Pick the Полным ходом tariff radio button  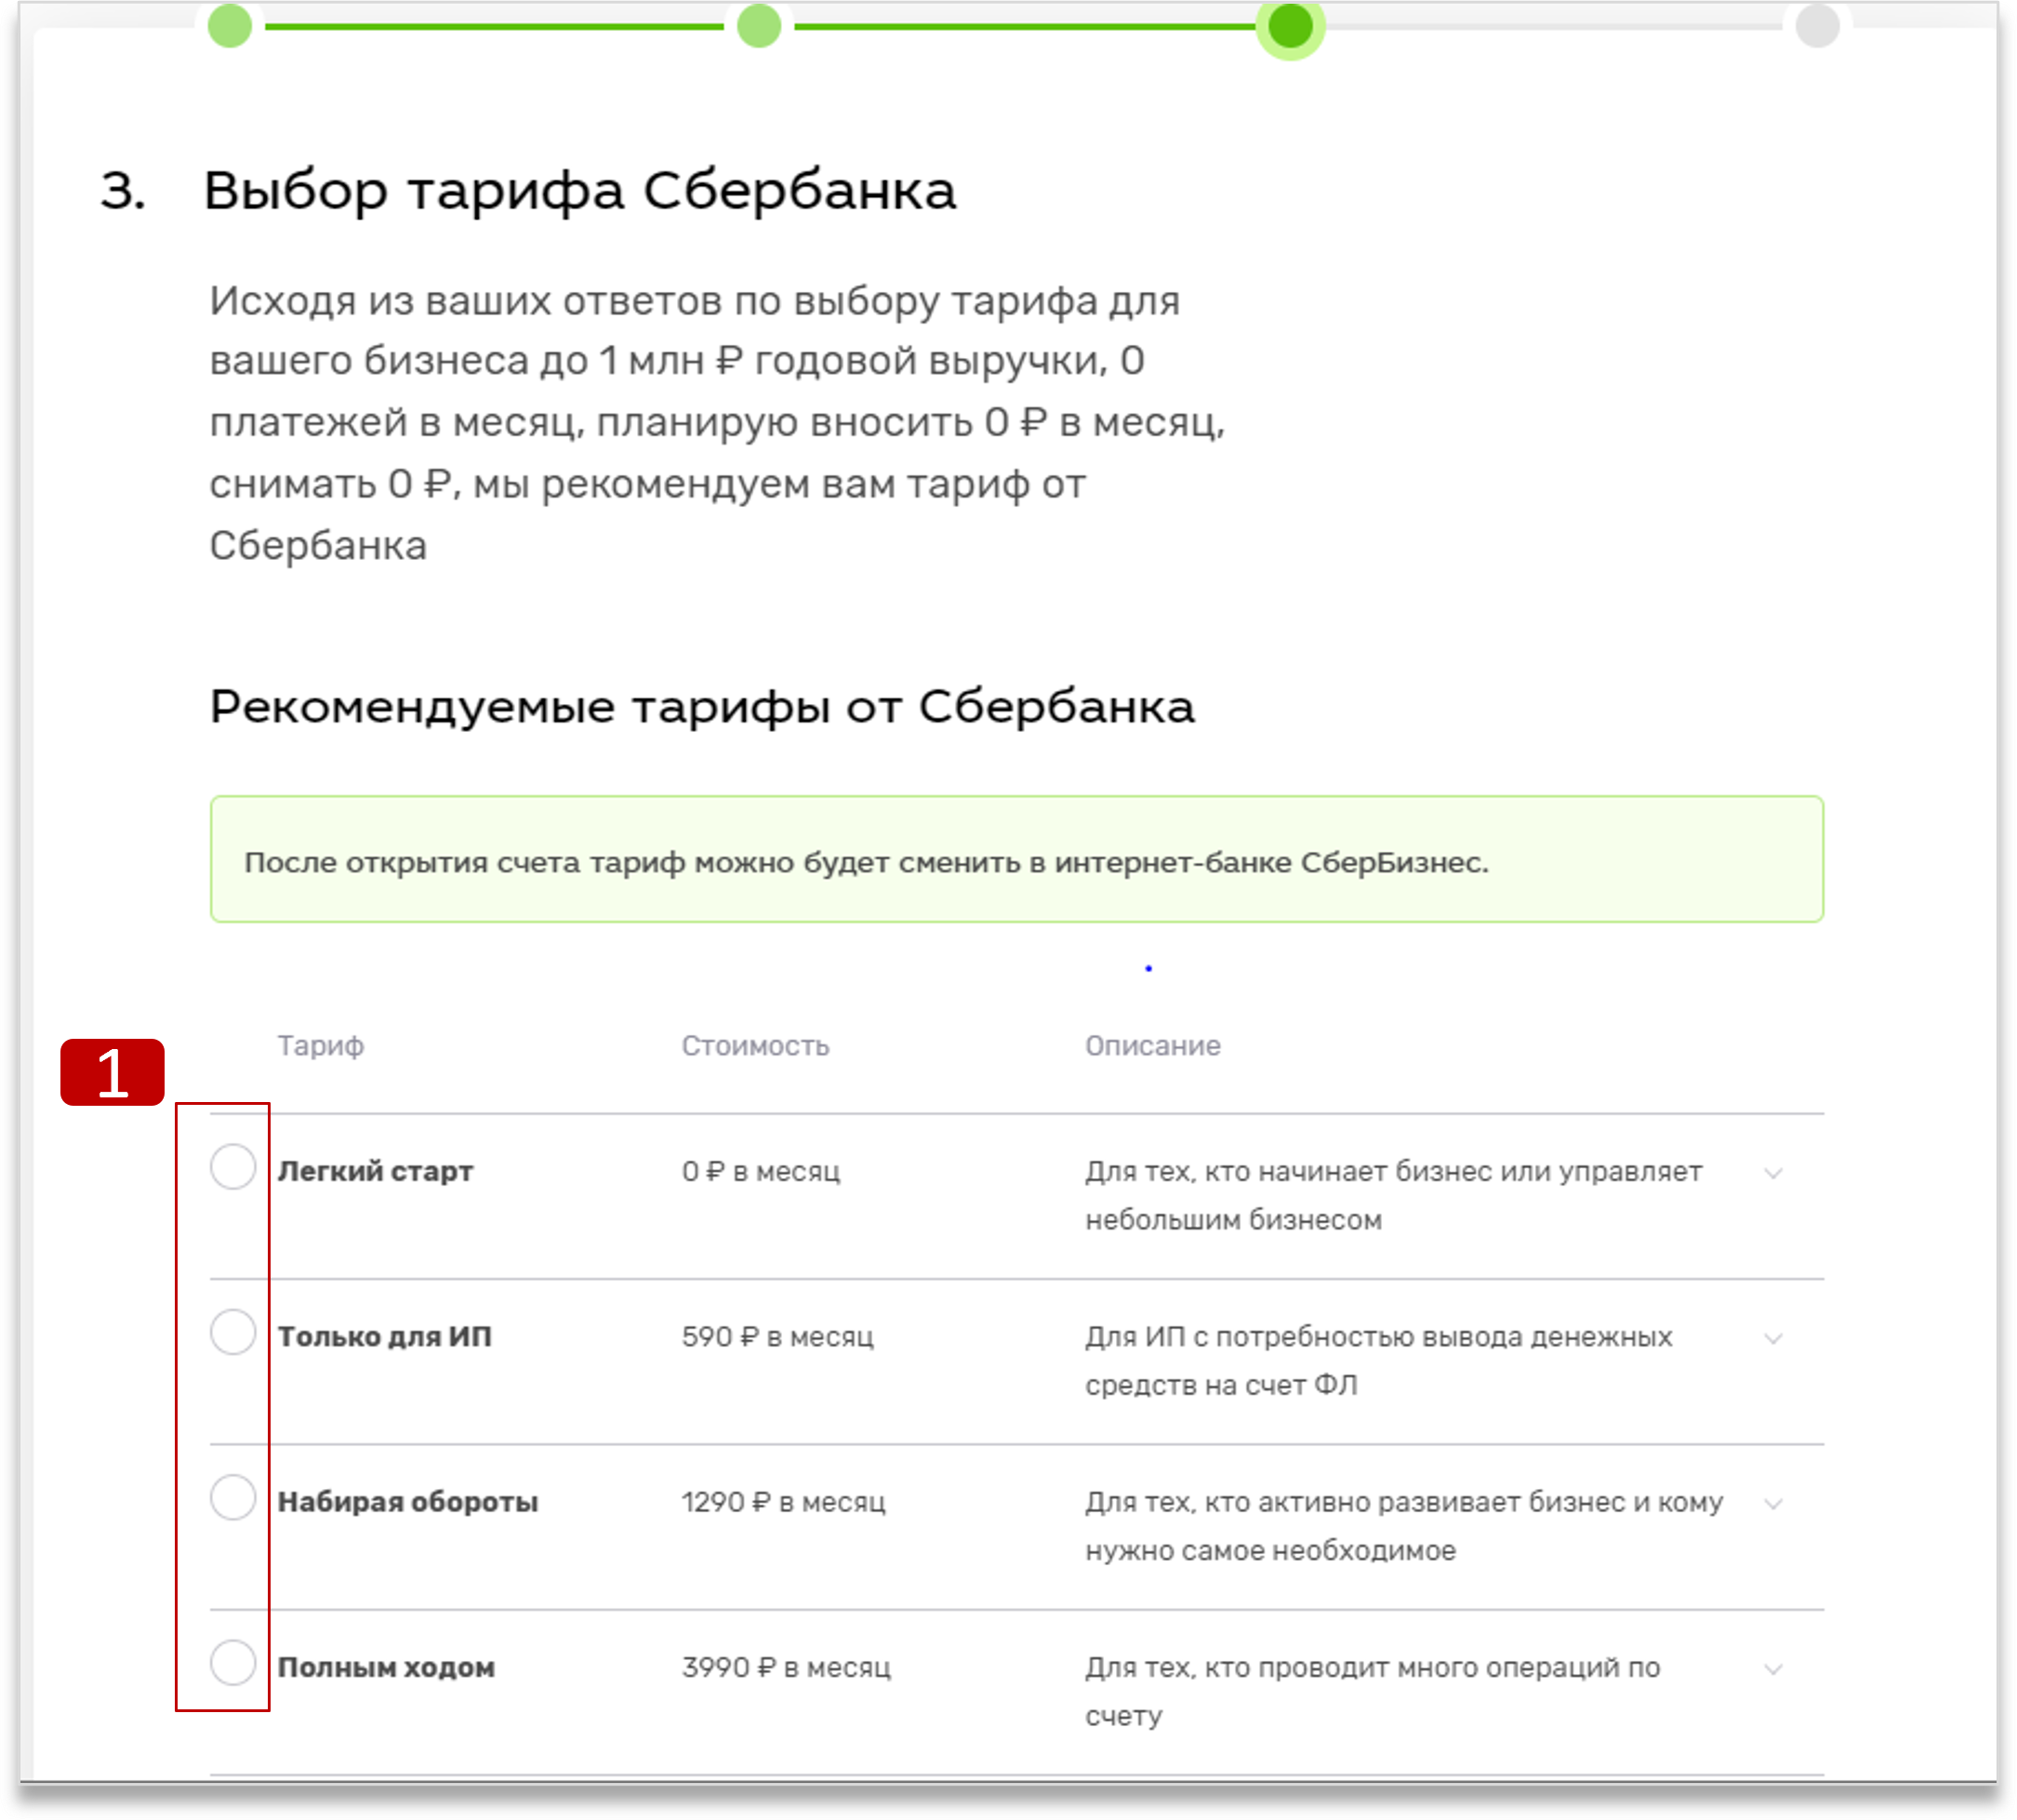point(233,1662)
